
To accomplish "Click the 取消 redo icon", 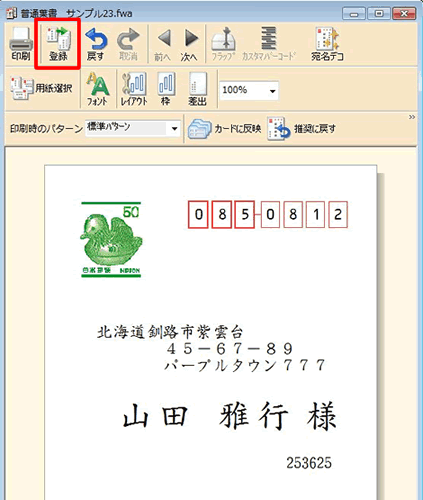I will [x=128, y=44].
